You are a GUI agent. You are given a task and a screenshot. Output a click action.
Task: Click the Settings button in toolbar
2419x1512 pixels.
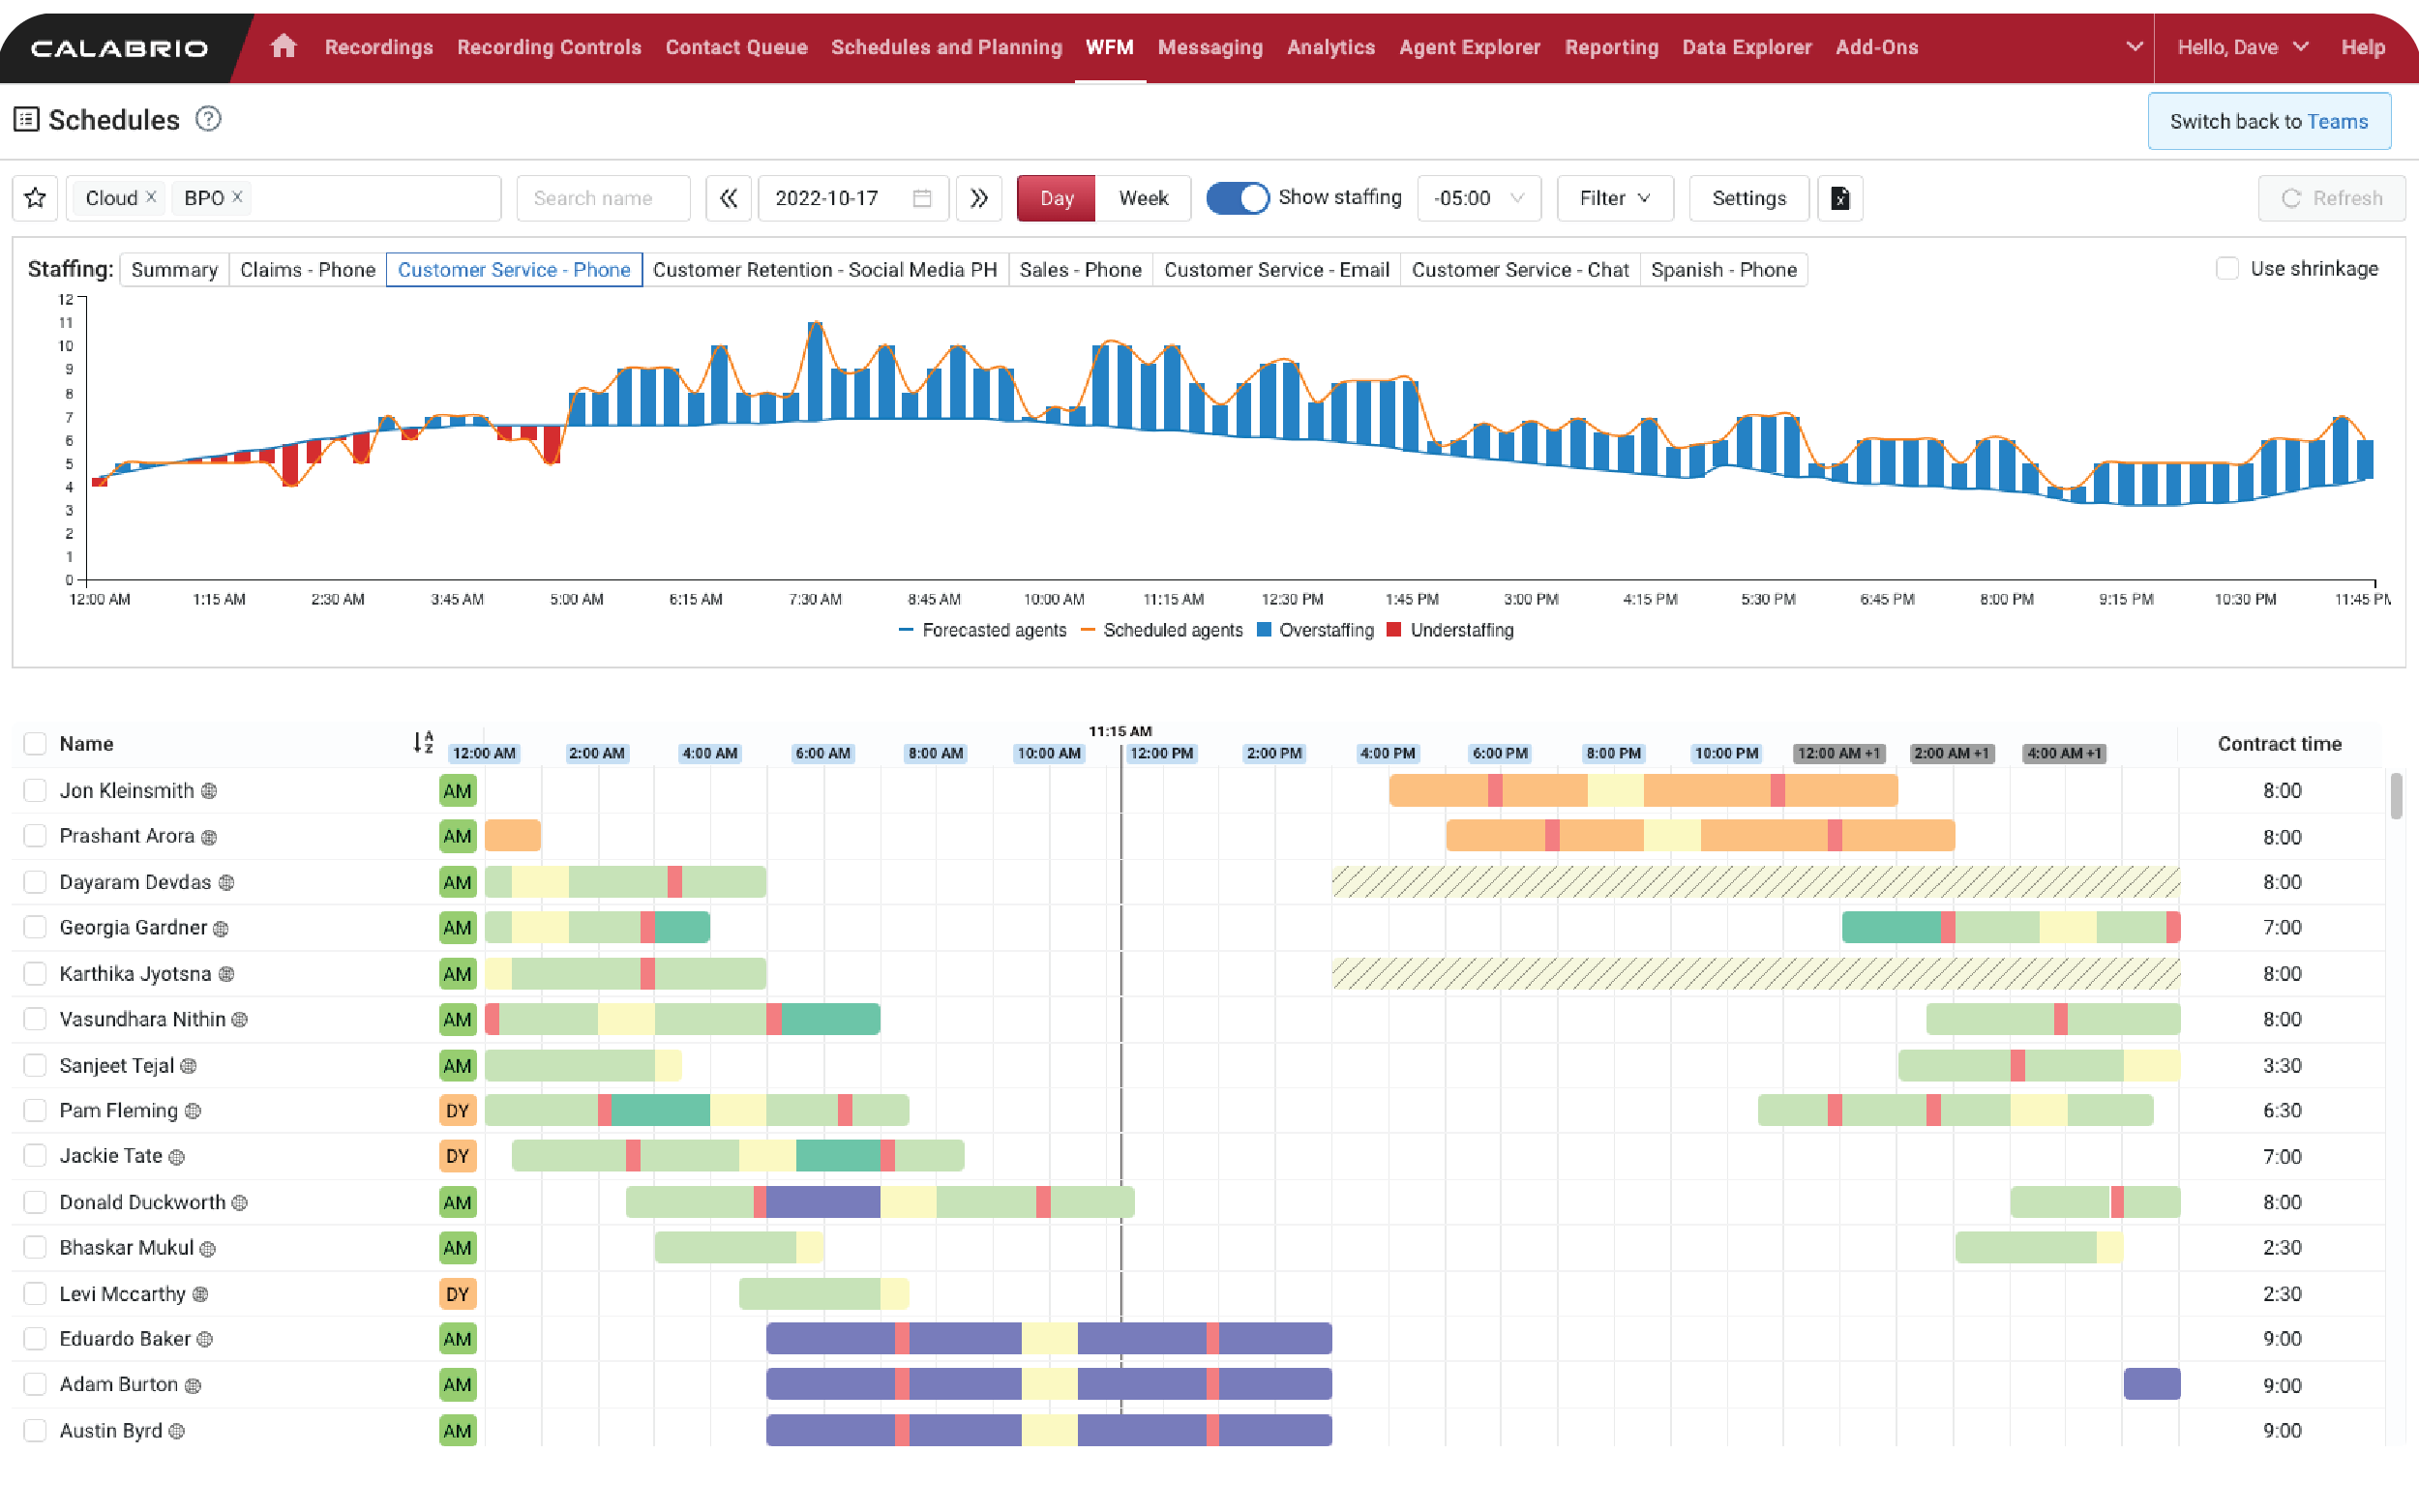1747,196
